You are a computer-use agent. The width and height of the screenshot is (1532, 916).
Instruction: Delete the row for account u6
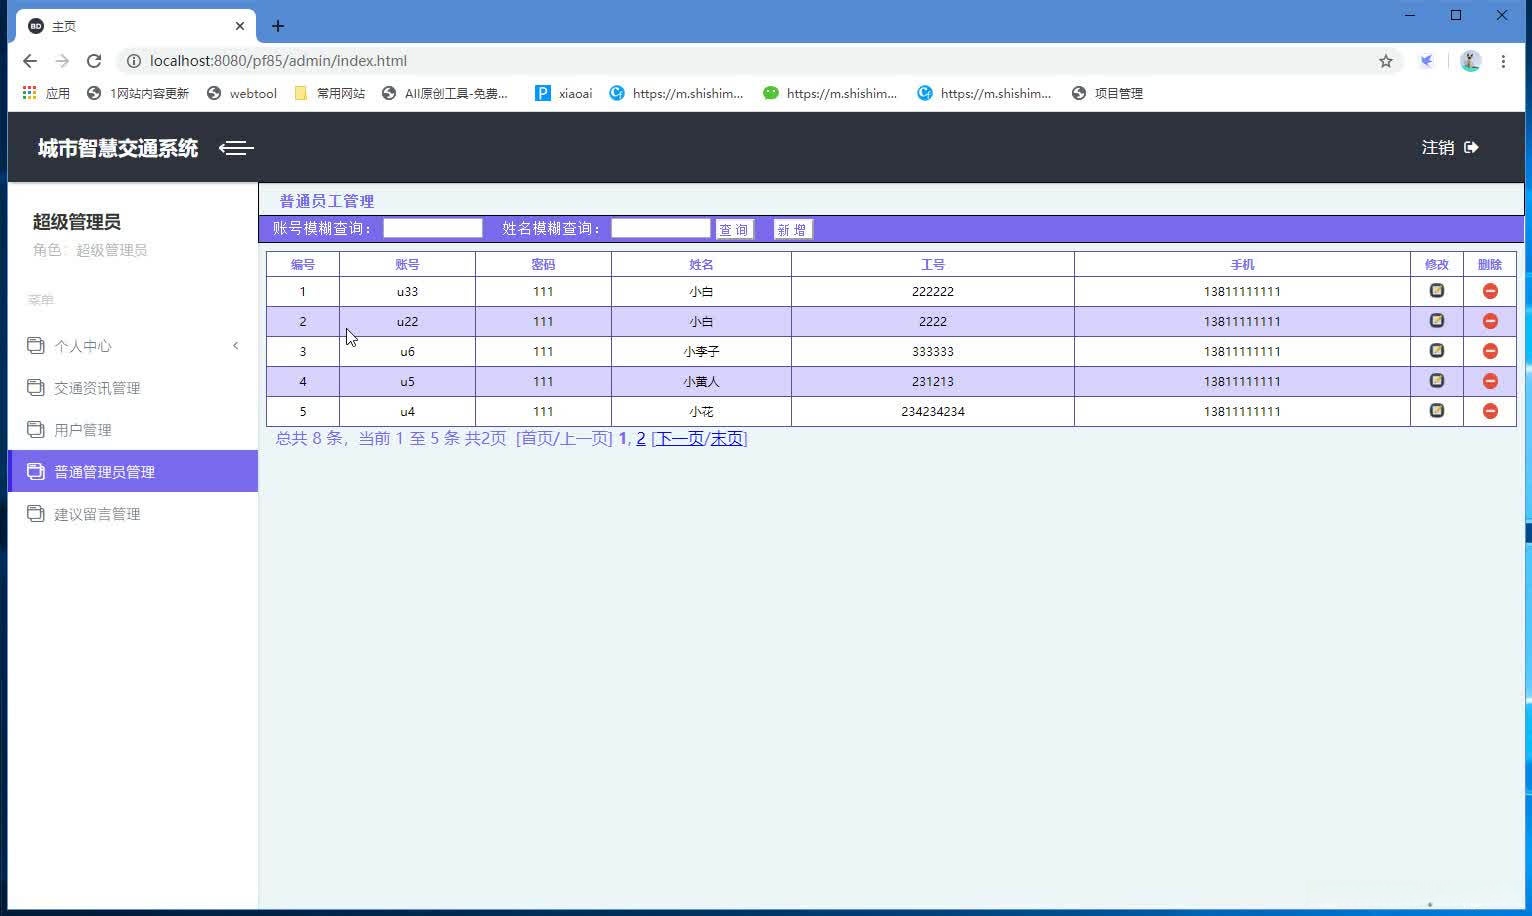click(x=1490, y=351)
